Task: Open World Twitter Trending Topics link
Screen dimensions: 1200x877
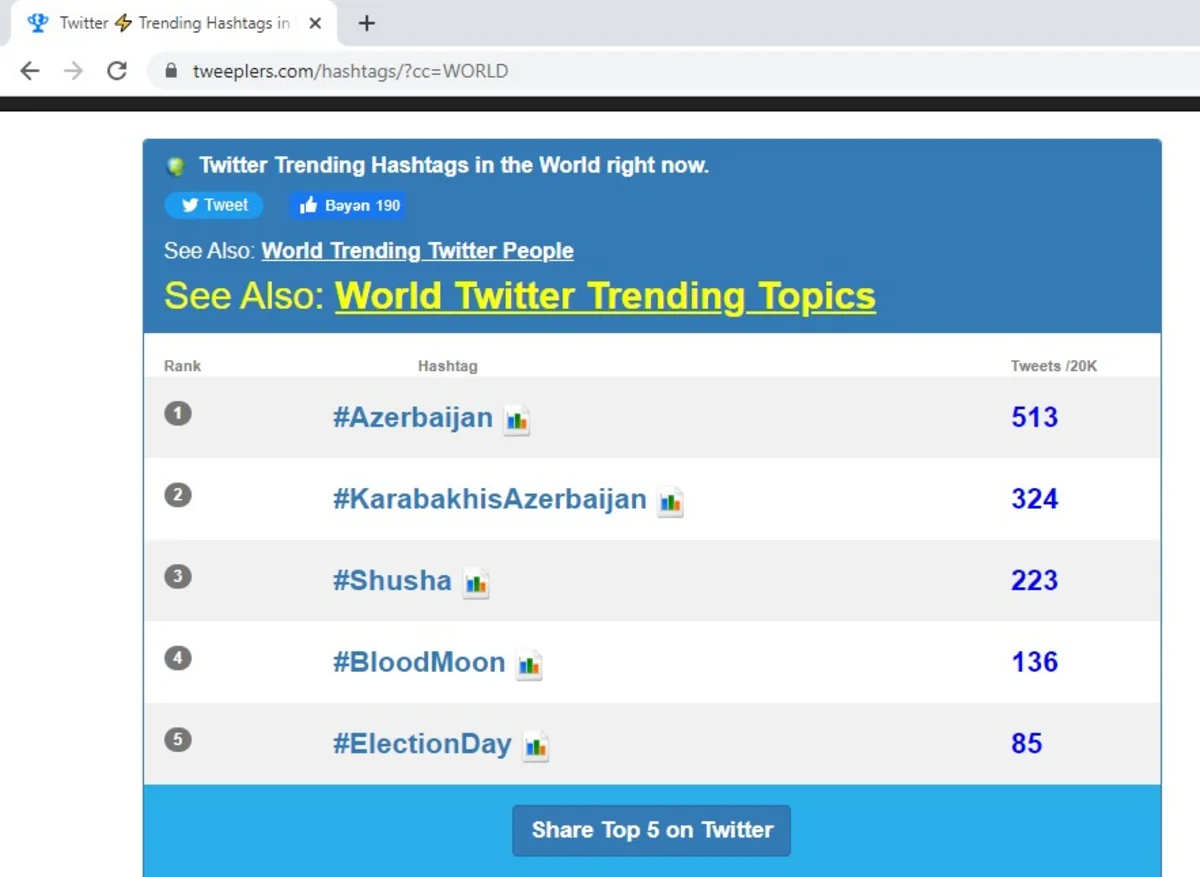Action: tap(605, 296)
